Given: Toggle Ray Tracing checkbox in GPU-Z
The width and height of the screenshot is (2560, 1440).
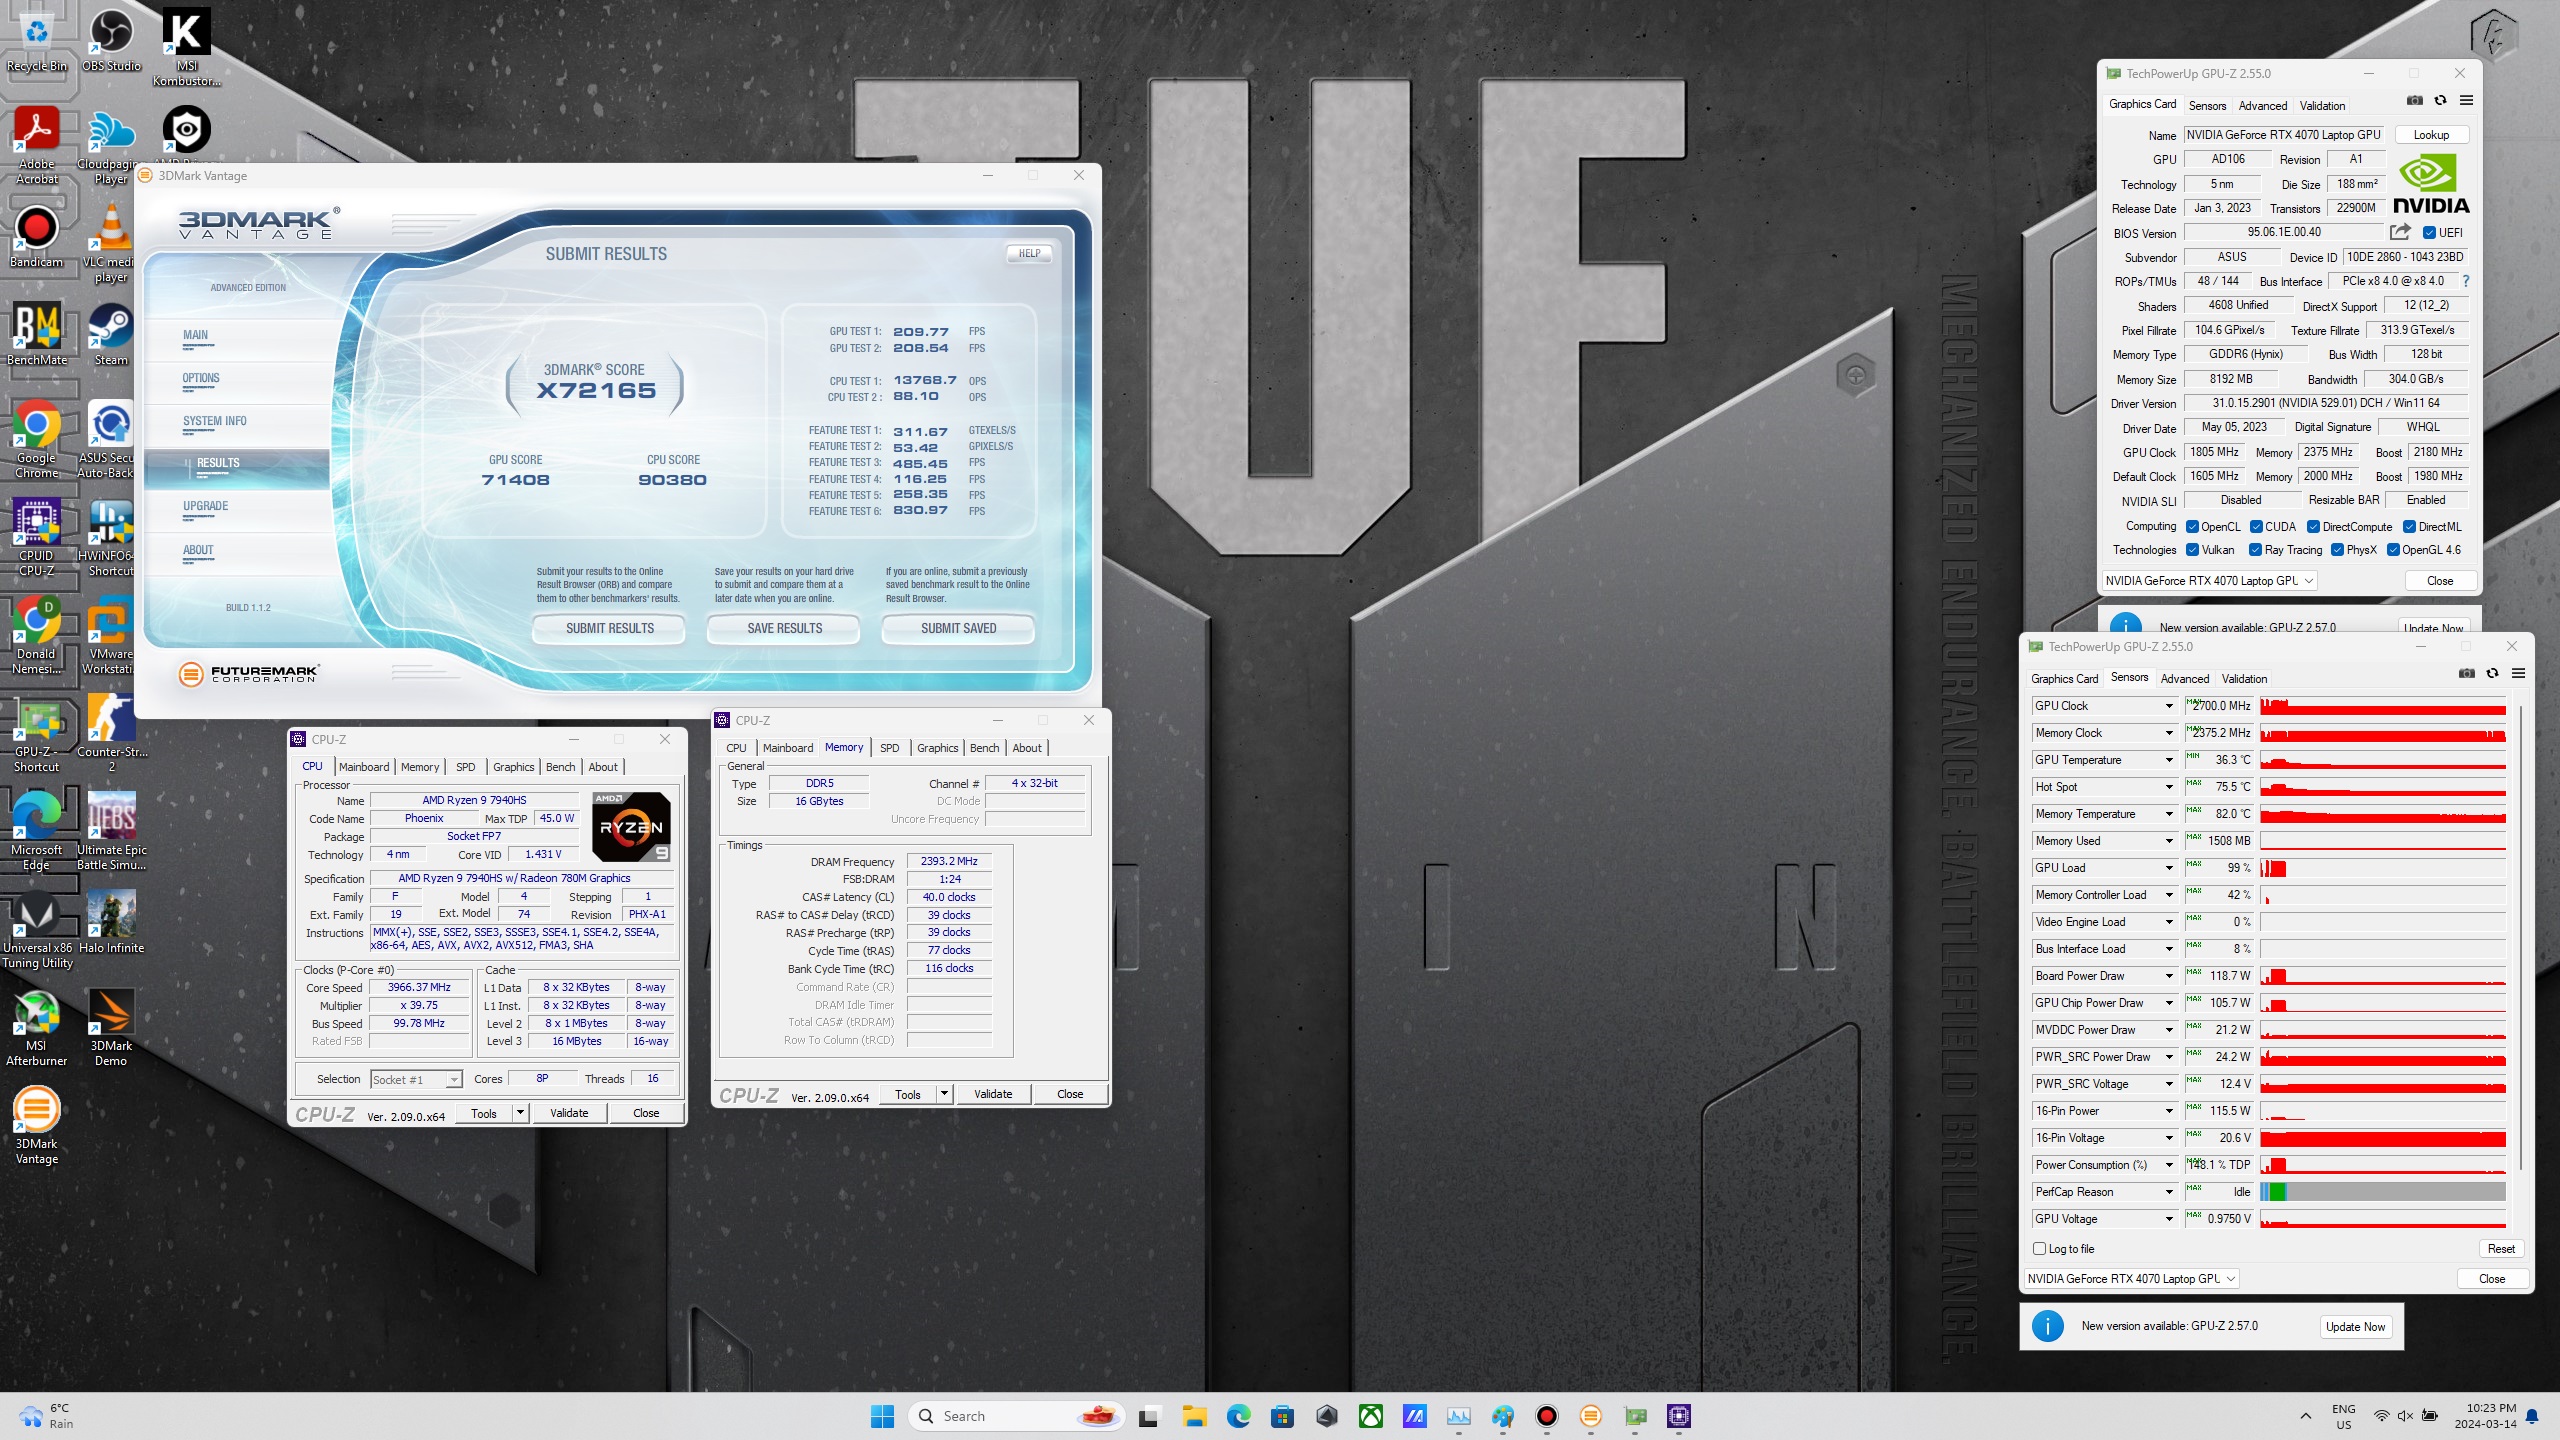Looking at the screenshot, I should [x=2255, y=550].
